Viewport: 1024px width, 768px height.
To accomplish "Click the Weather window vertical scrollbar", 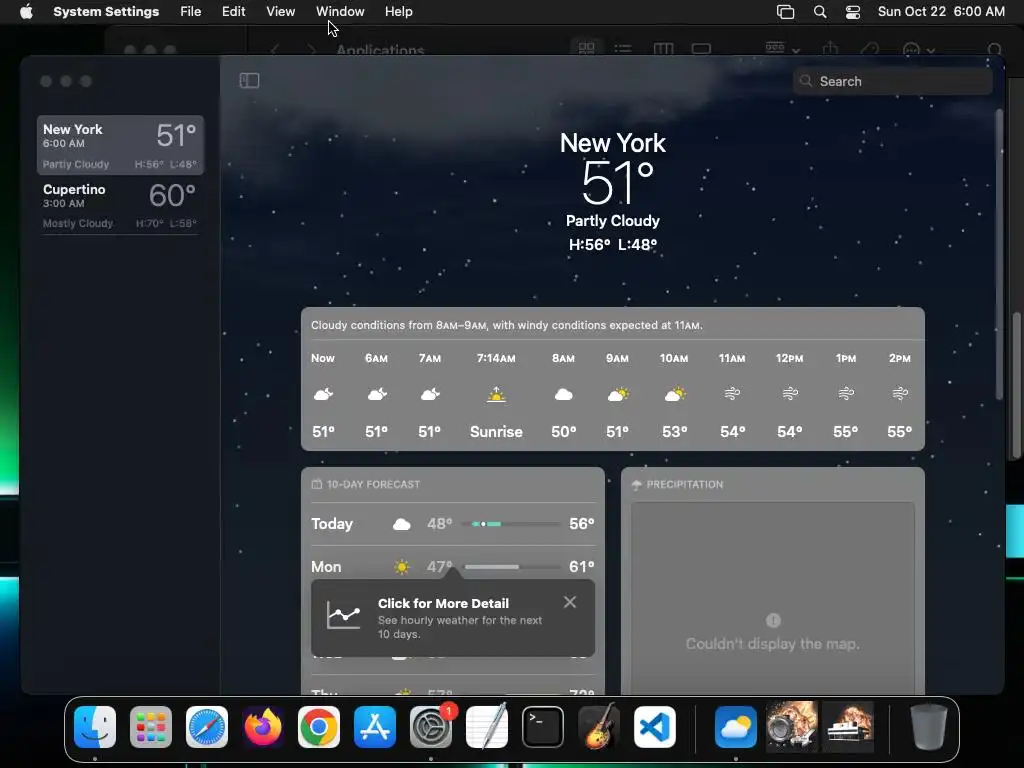I will [999, 255].
